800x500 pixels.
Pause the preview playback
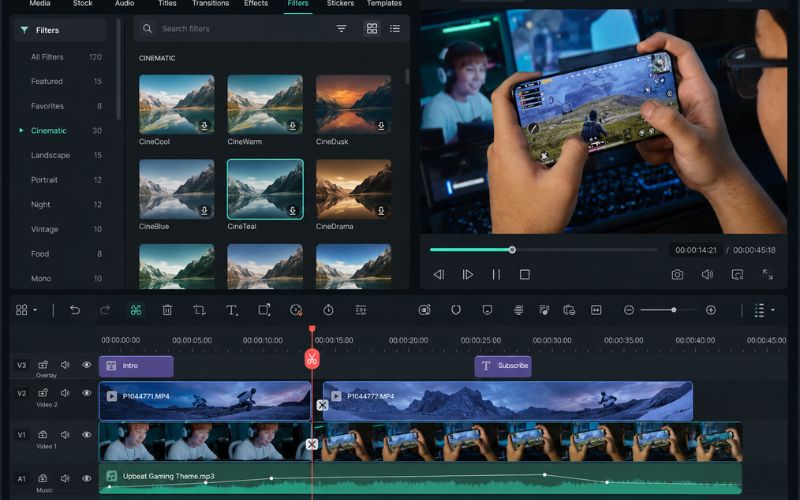point(496,274)
